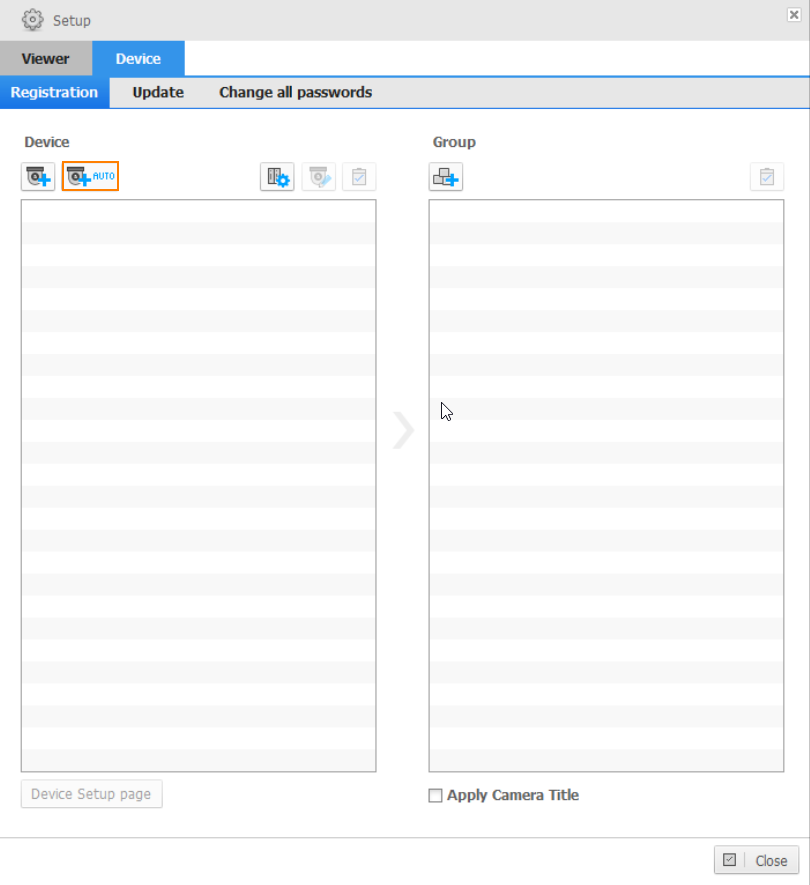Viewport: 810px width, 885px height.
Task: Click the Setup gear icon in title bar
Action: 32,20
